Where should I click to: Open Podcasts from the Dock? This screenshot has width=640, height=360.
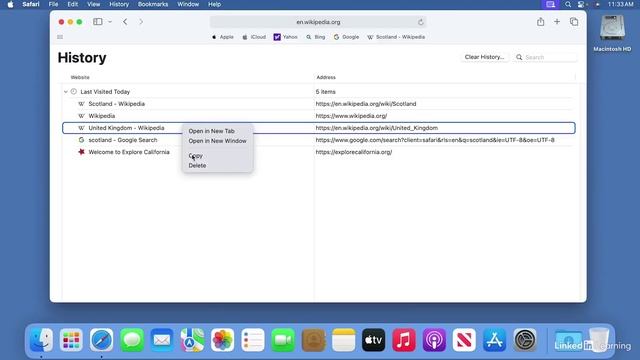click(434, 340)
